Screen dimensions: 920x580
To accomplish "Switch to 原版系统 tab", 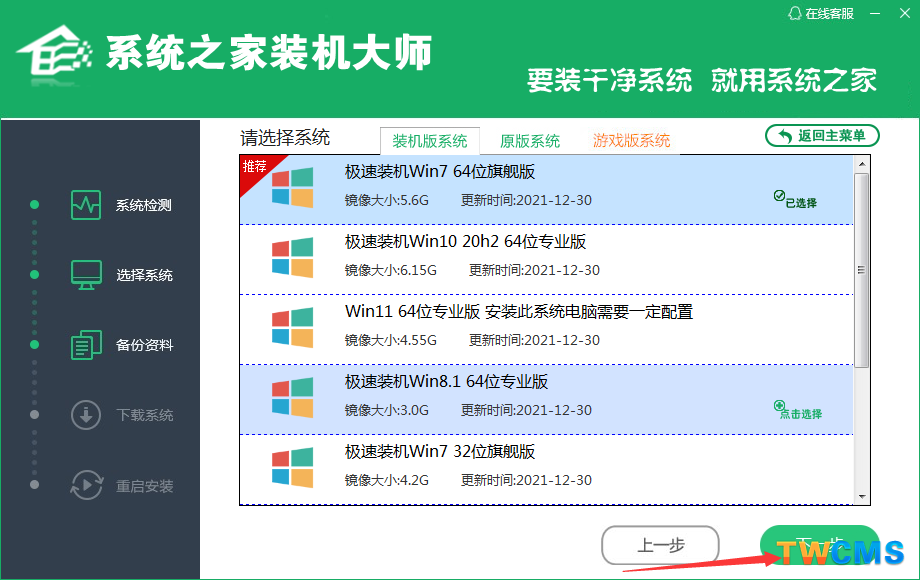I will coord(530,141).
